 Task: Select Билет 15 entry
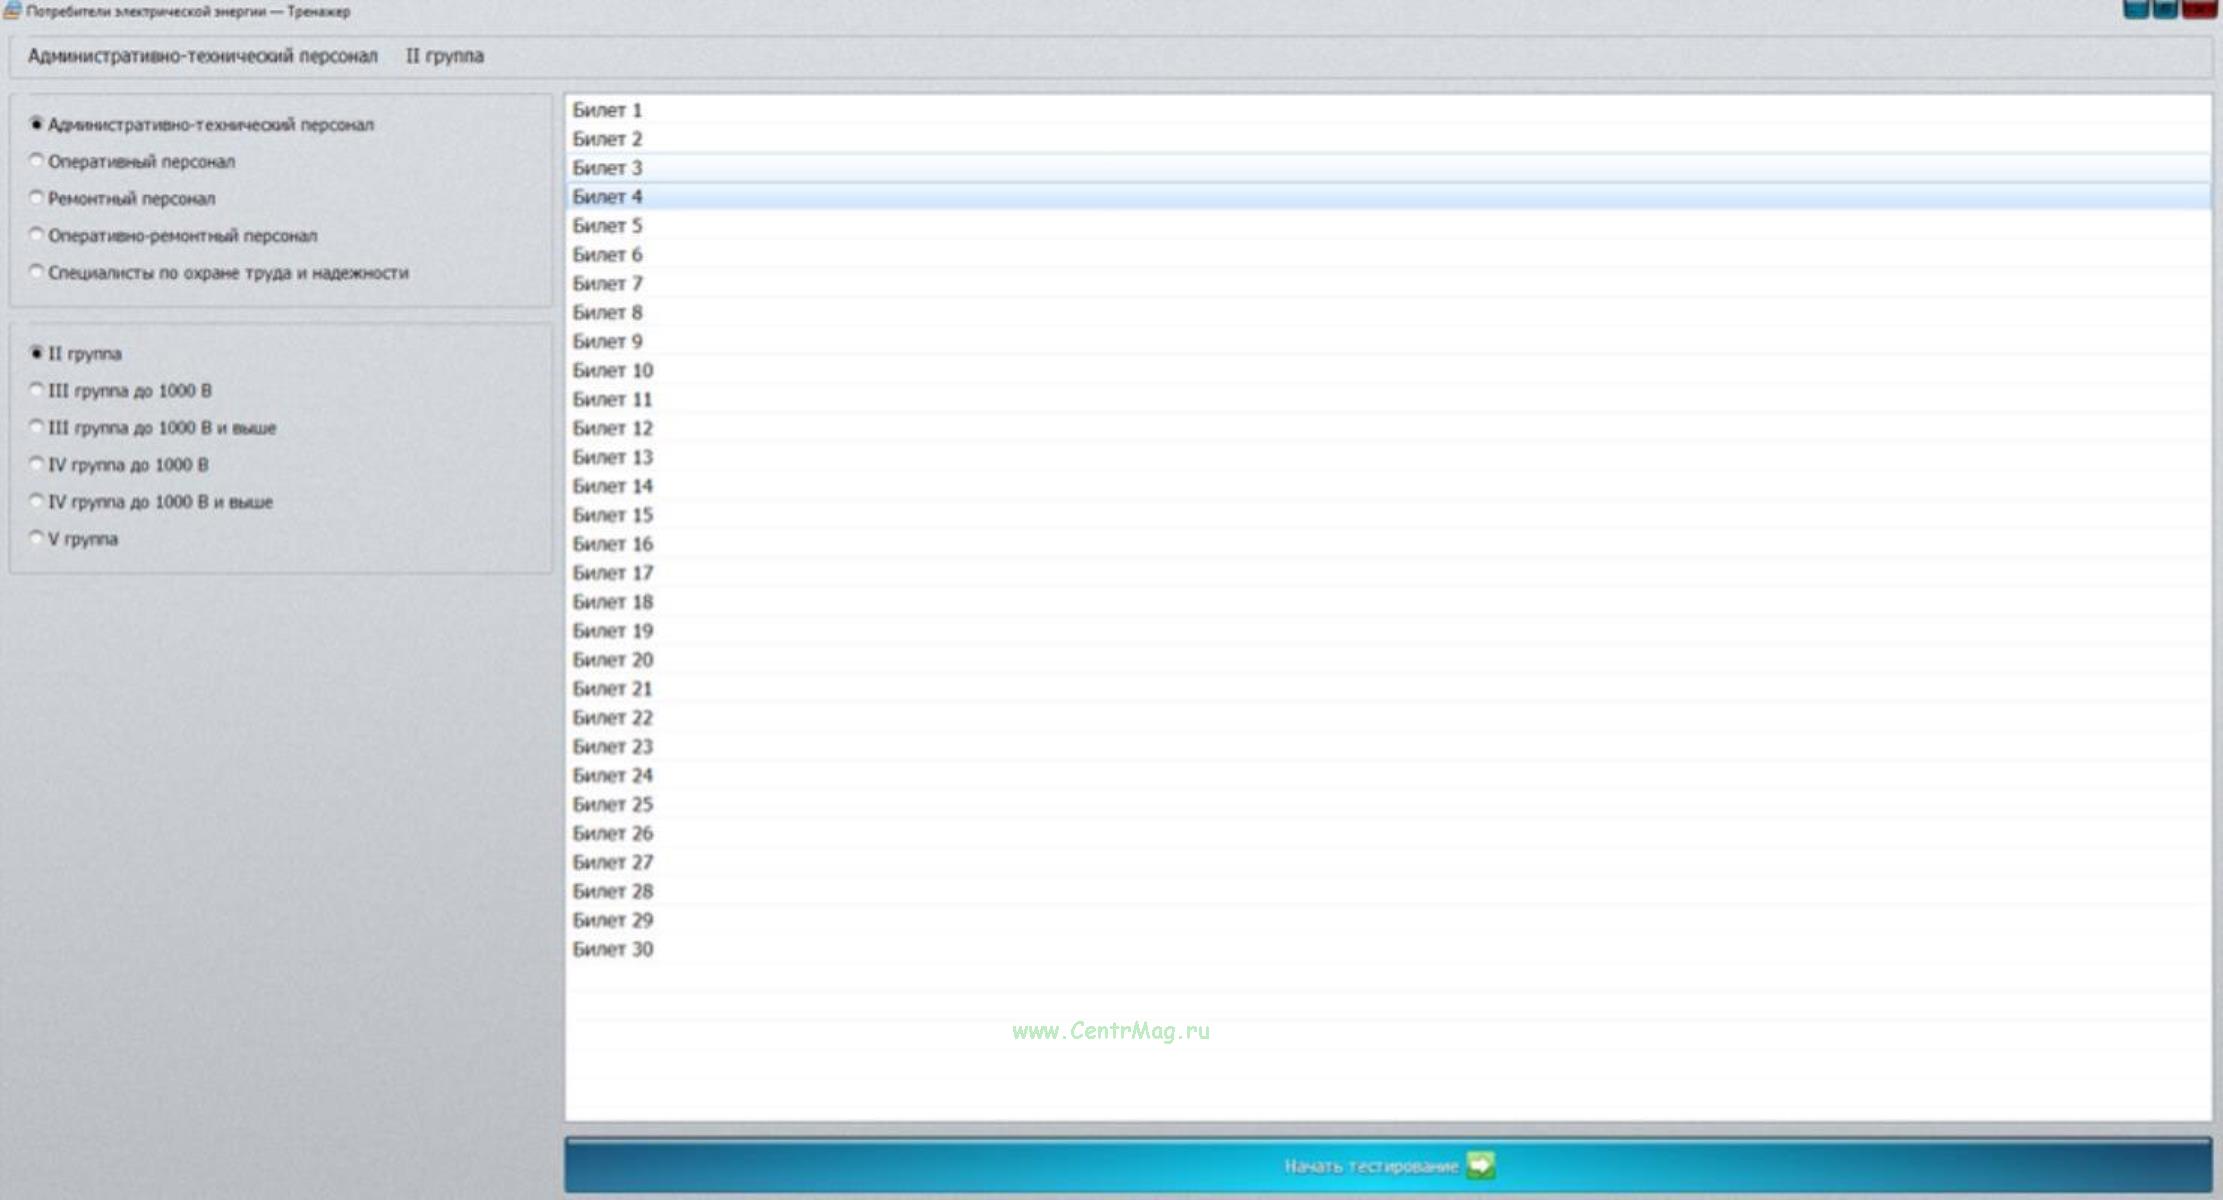(612, 515)
